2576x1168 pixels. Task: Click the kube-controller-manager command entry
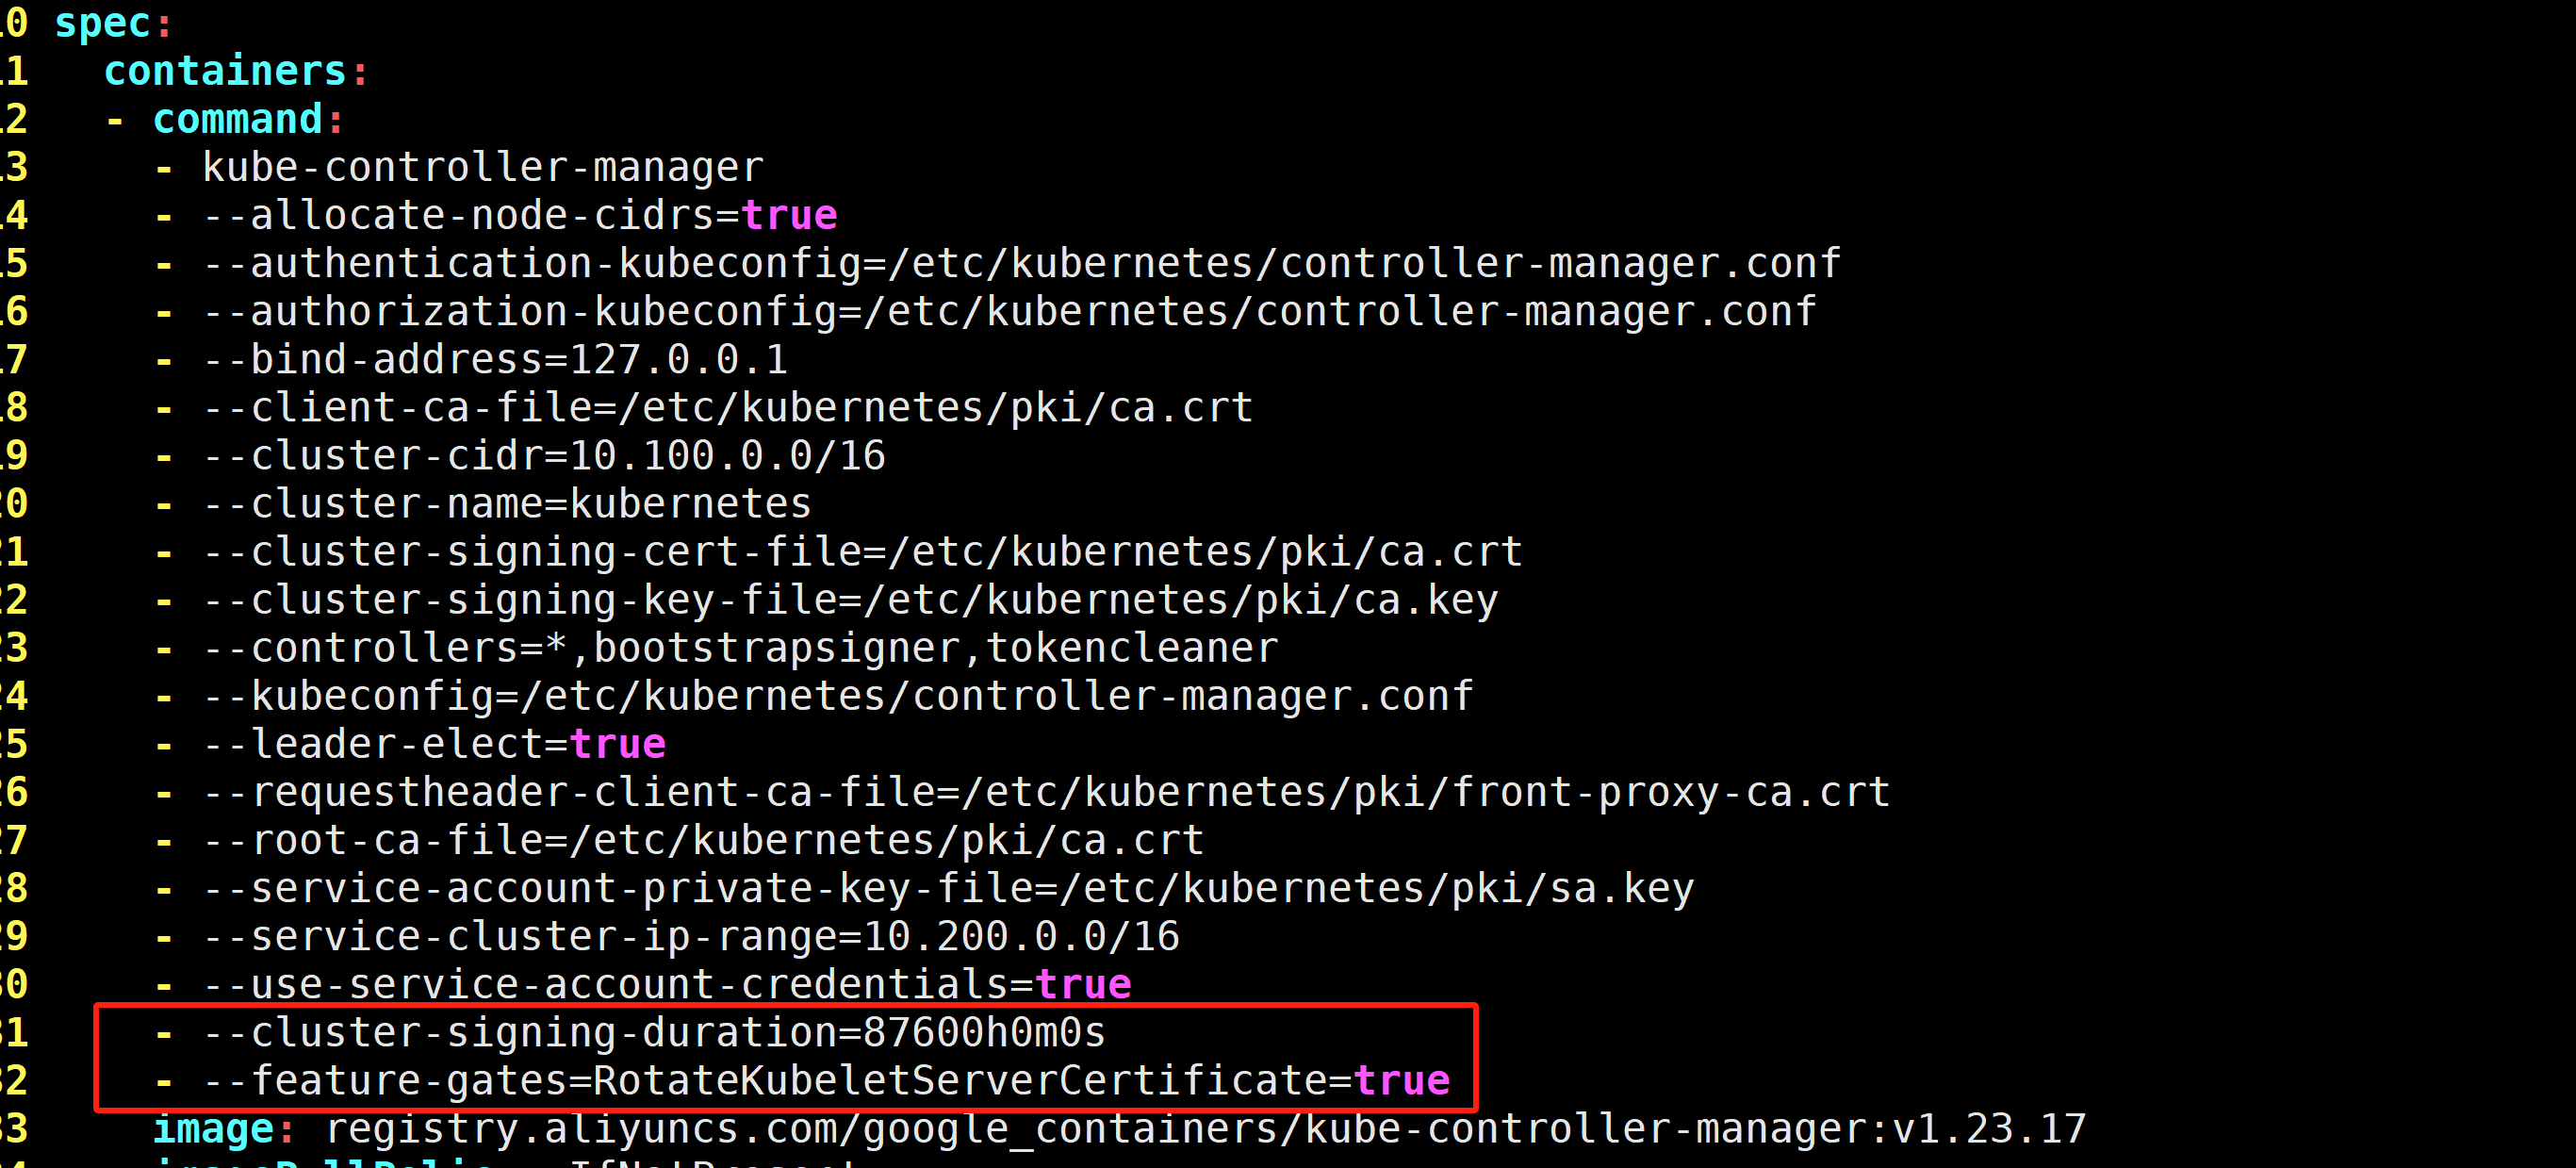tap(483, 167)
